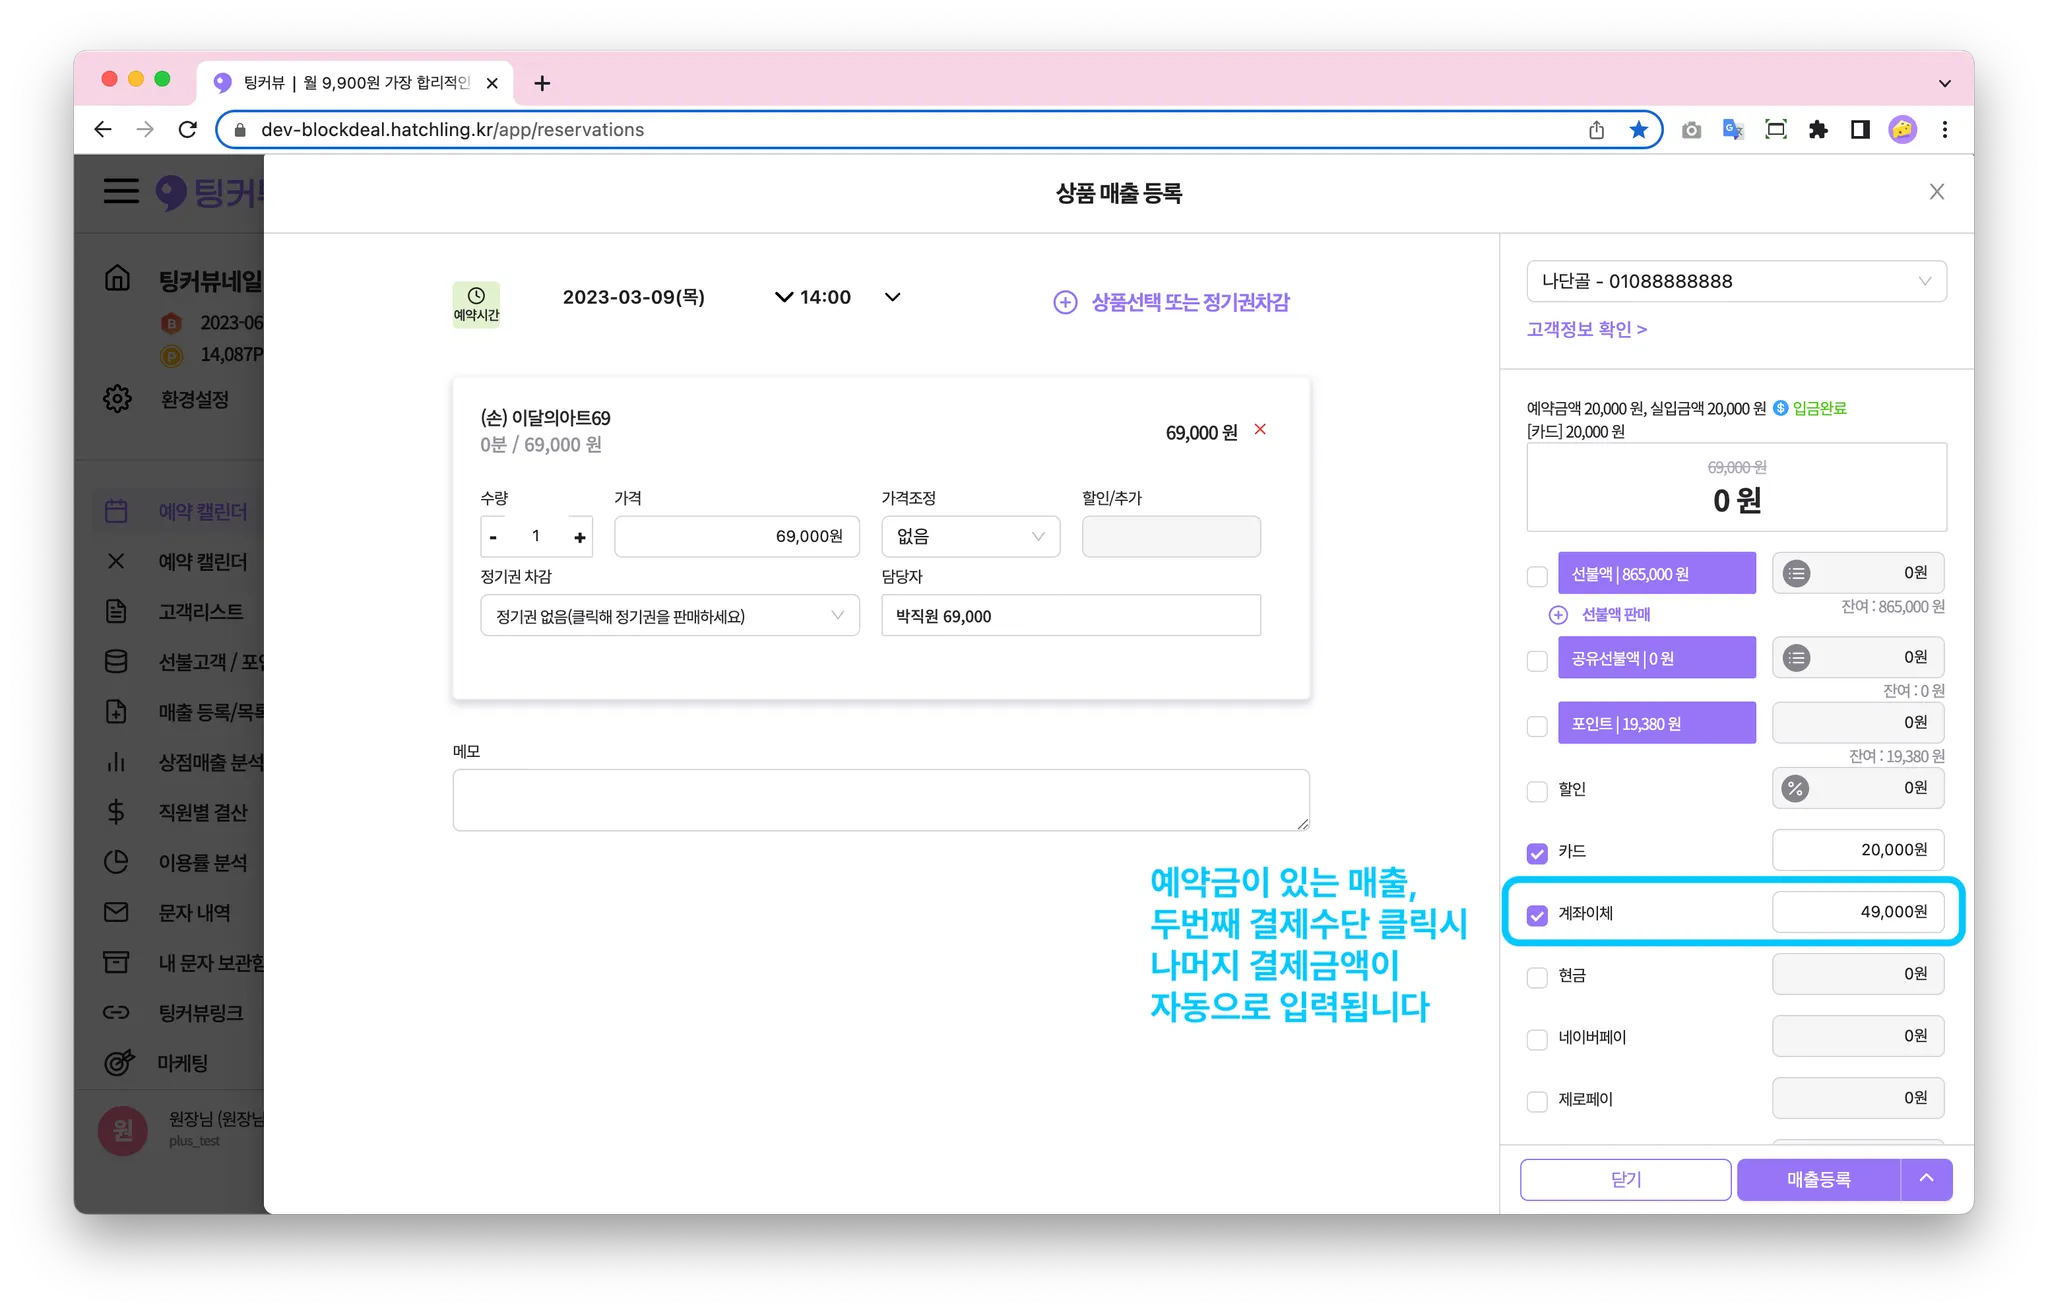Expand the 정기권 차감 dropdown
Viewport: 2048px width, 1312px height.
pos(669,616)
